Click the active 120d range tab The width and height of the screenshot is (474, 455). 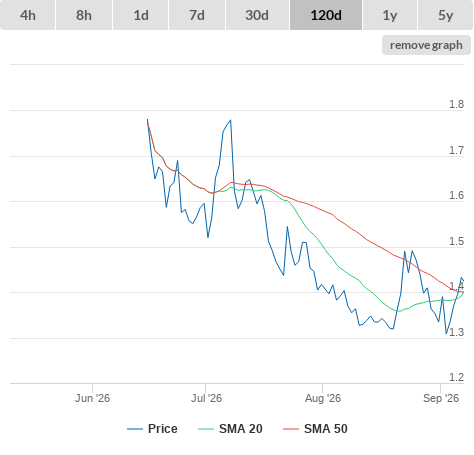pos(326,15)
